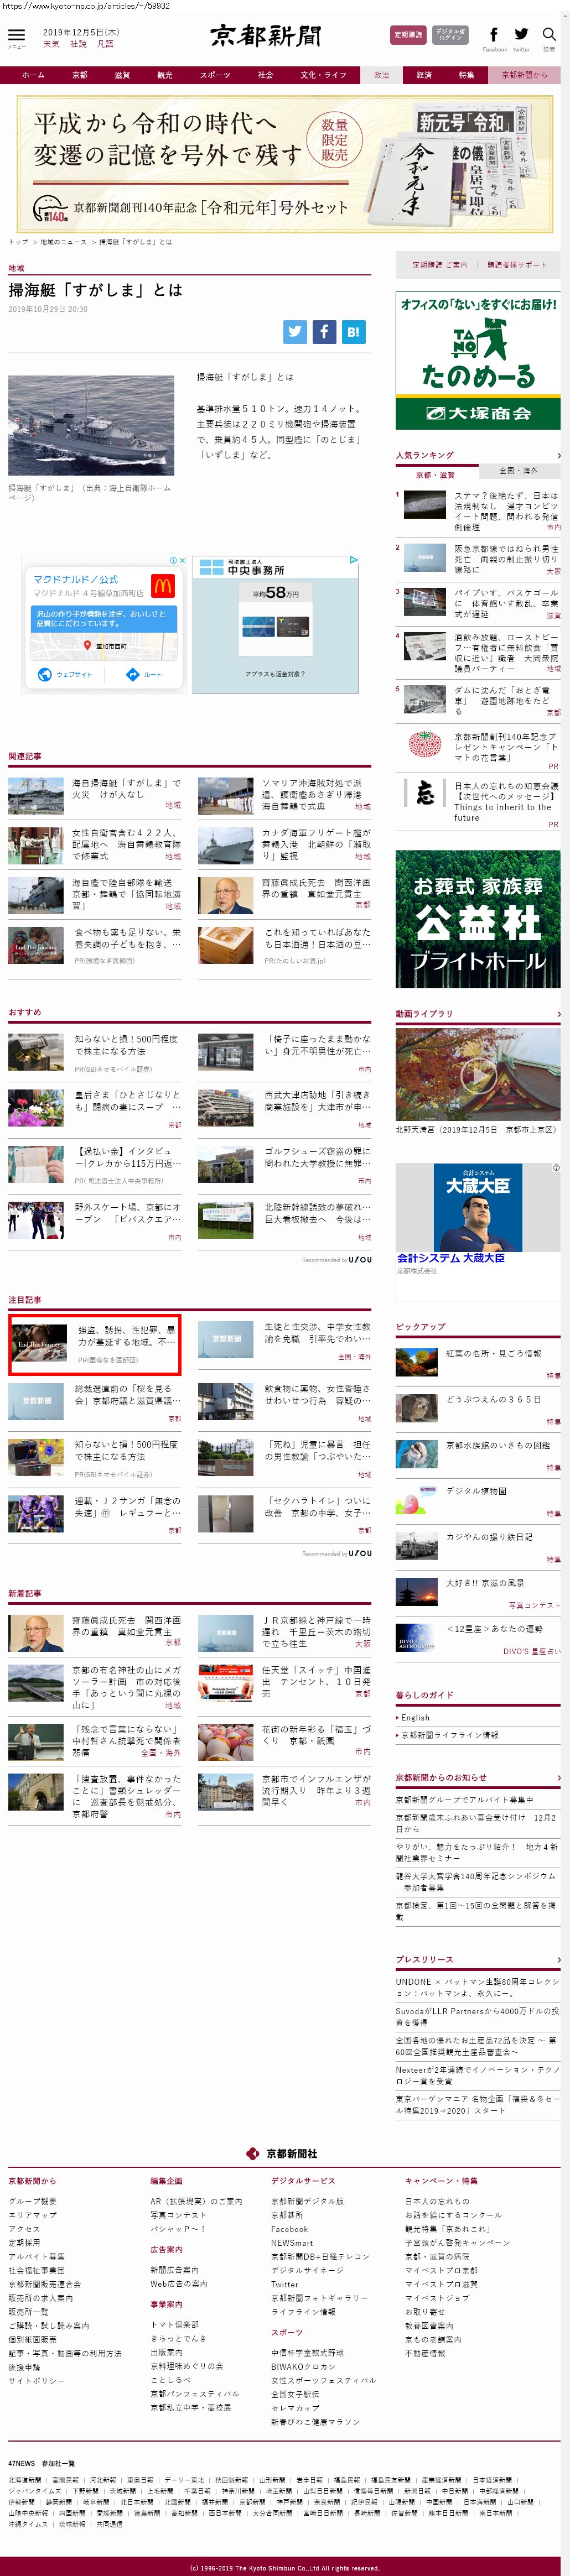Image resolution: width=570 pixels, height=2576 pixels.
Task: Expand 人気ランキング section arrow
Action: [x=558, y=455]
